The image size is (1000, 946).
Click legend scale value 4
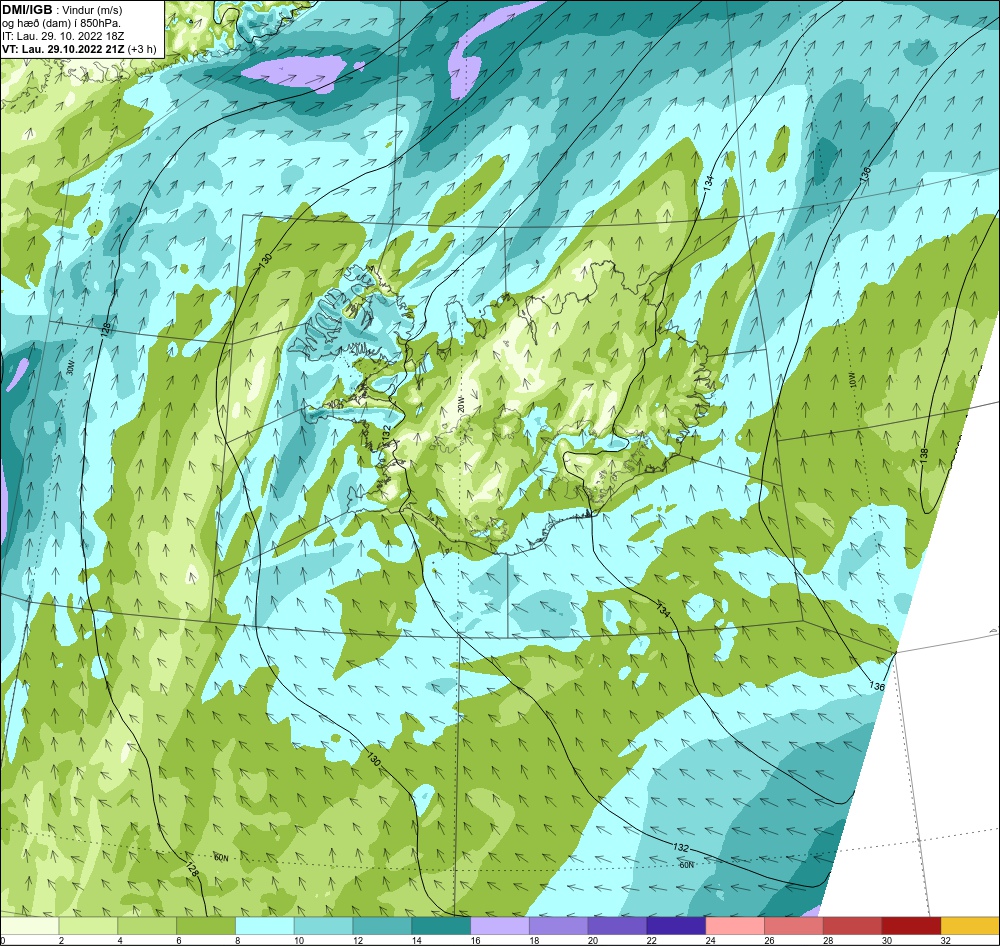point(120,940)
